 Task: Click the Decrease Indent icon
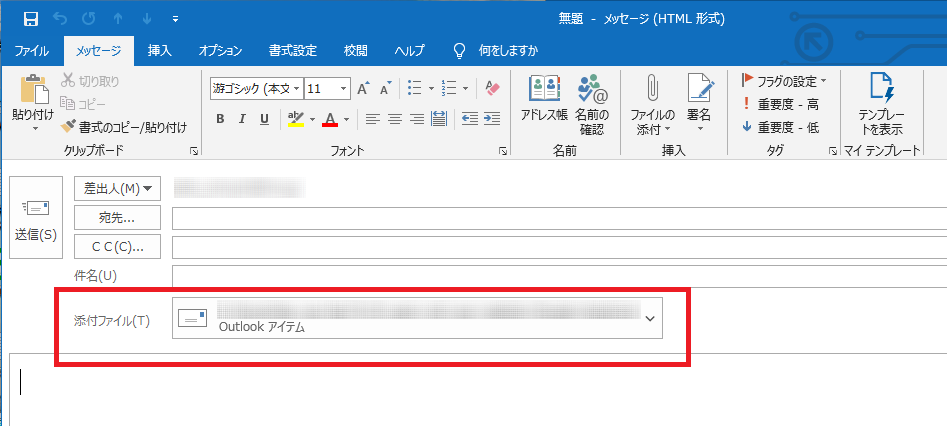(470, 119)
